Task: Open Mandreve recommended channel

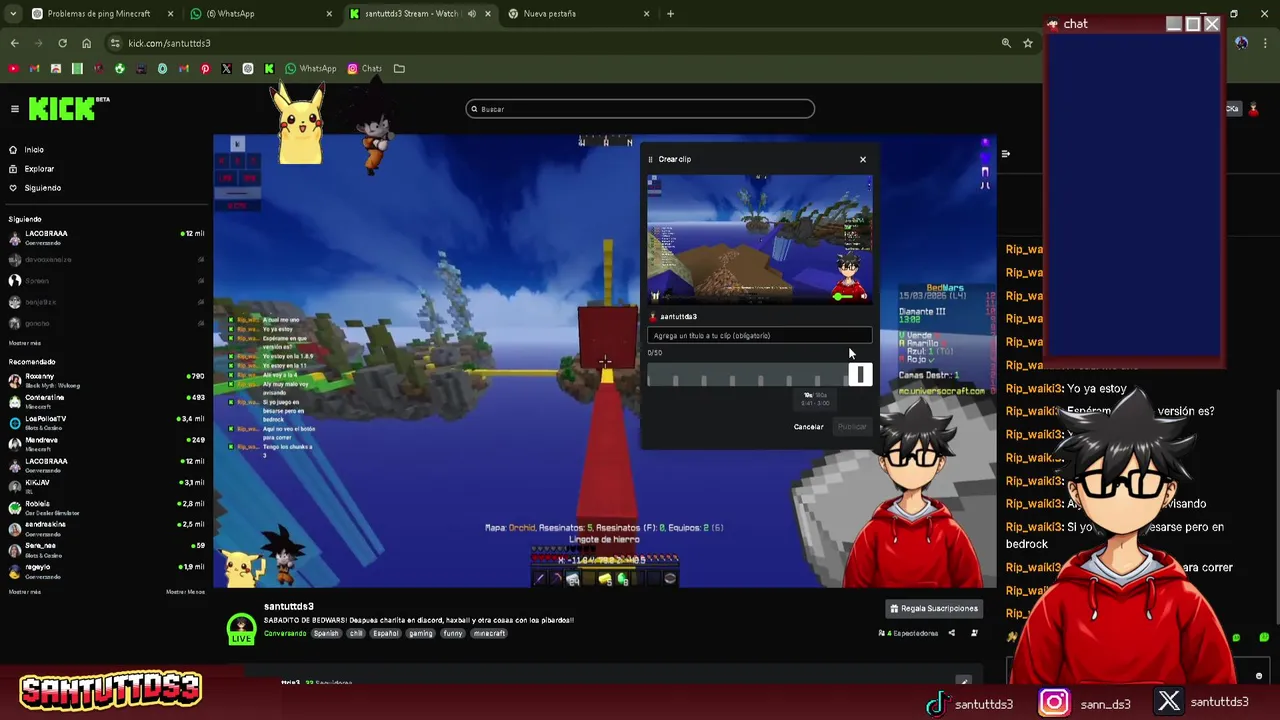Action: [105, 443]
